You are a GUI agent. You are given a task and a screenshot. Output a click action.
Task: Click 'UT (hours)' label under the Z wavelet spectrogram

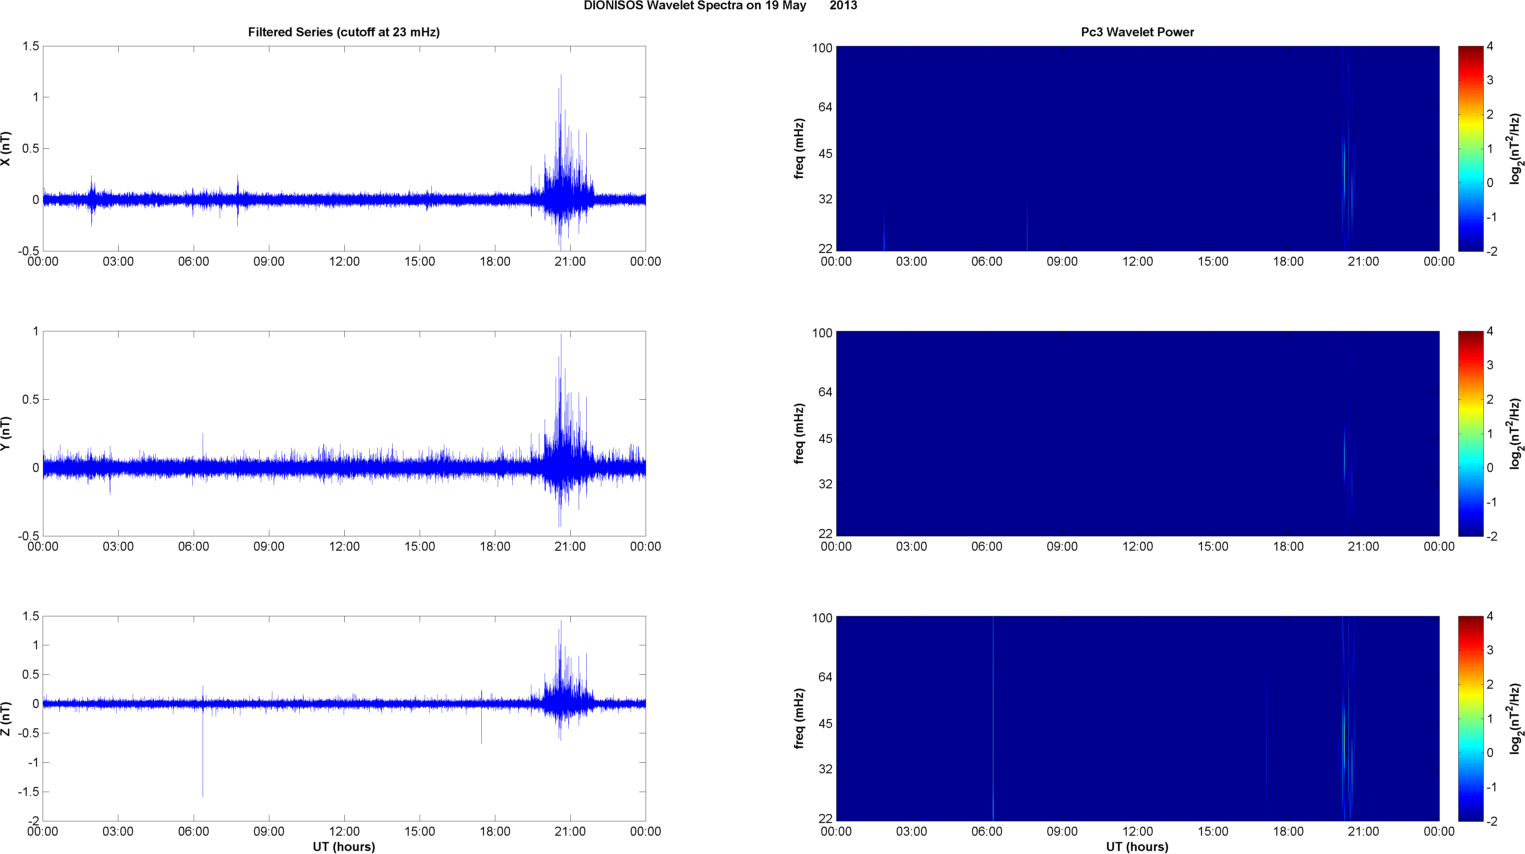point(1137,846)
